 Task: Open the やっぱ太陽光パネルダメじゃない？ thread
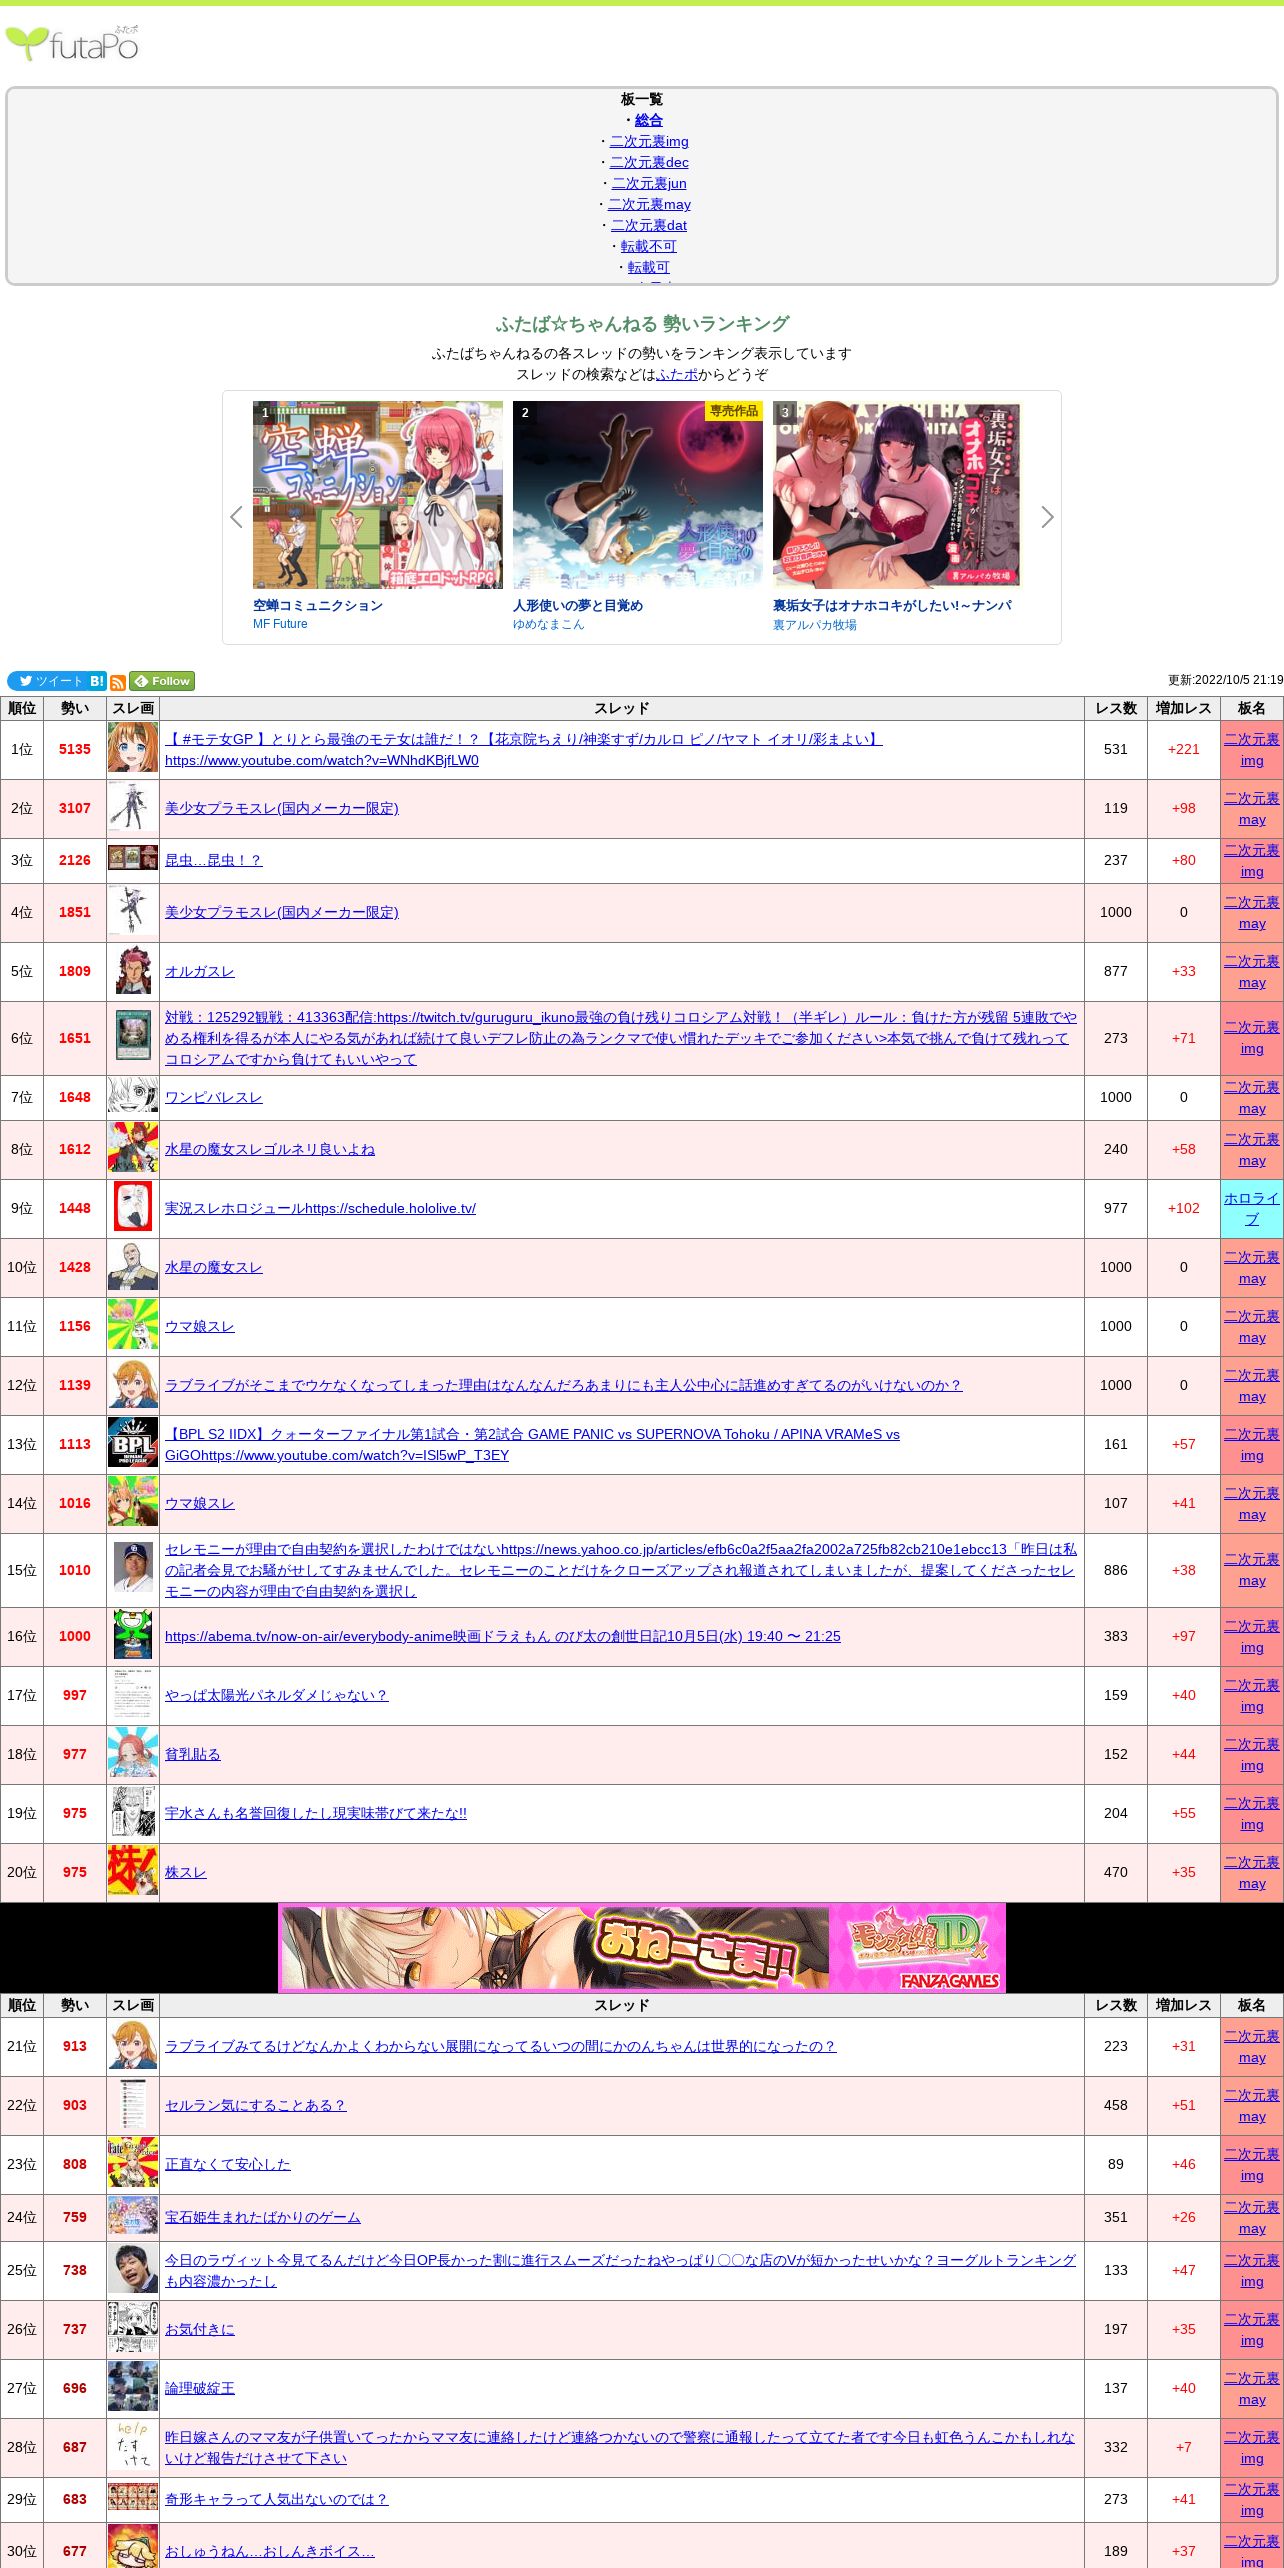tap(276, 1695)
